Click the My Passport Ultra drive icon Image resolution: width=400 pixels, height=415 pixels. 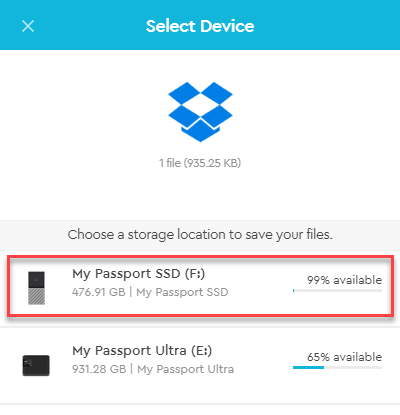36,365
